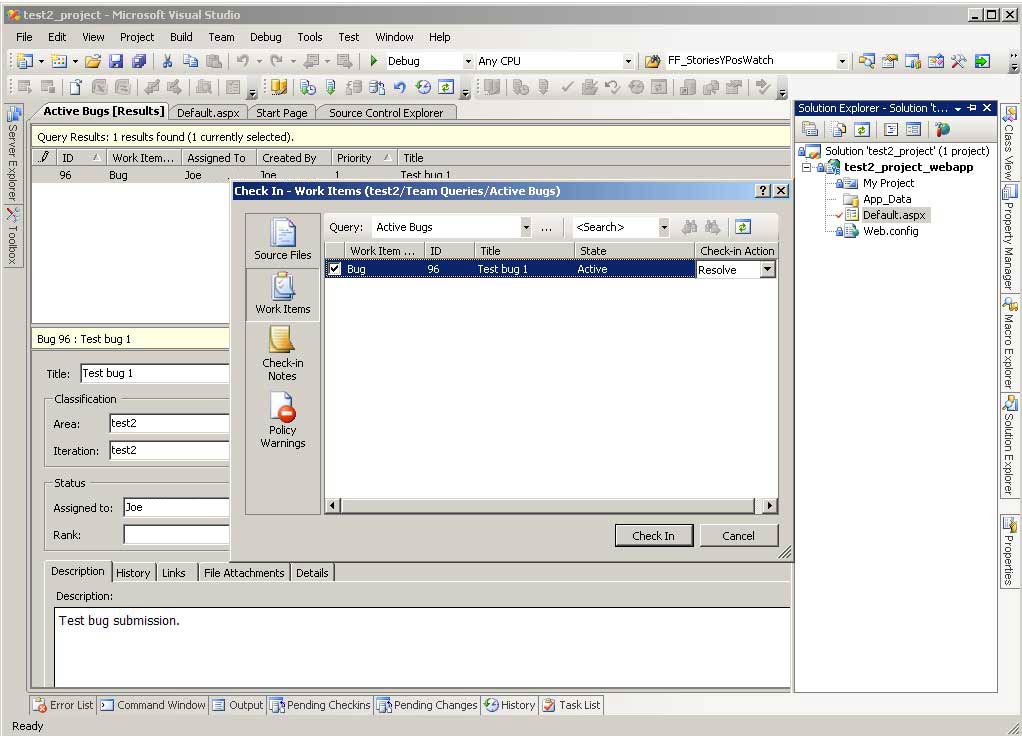Click Properties icon in Solution Explorer toolbar
The height and width of the screenshot is (736, 1022).
(x=810, y=129)
